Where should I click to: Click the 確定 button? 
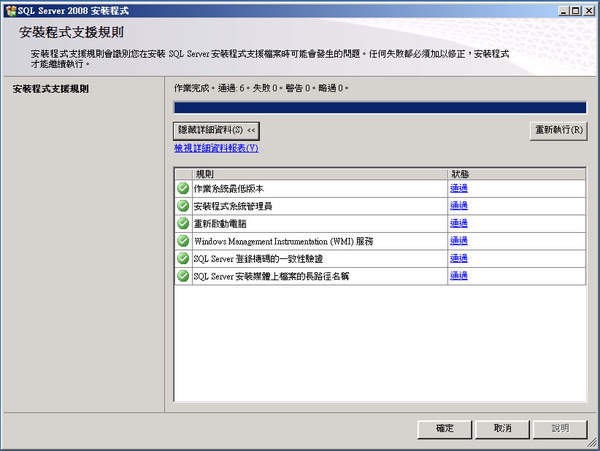coord(445,429)
